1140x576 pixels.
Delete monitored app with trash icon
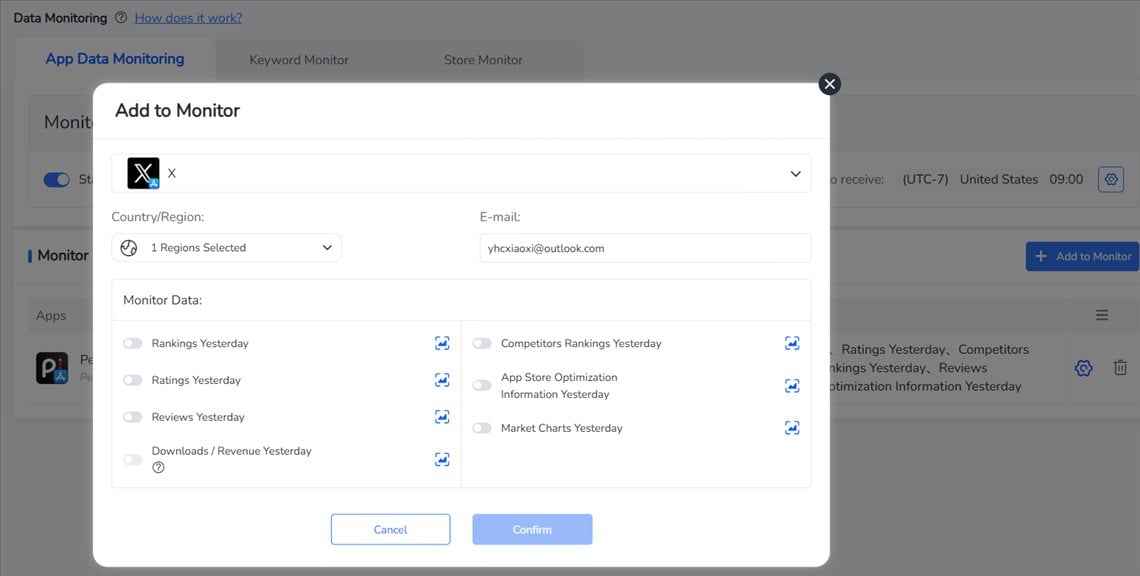[1120, 368]
